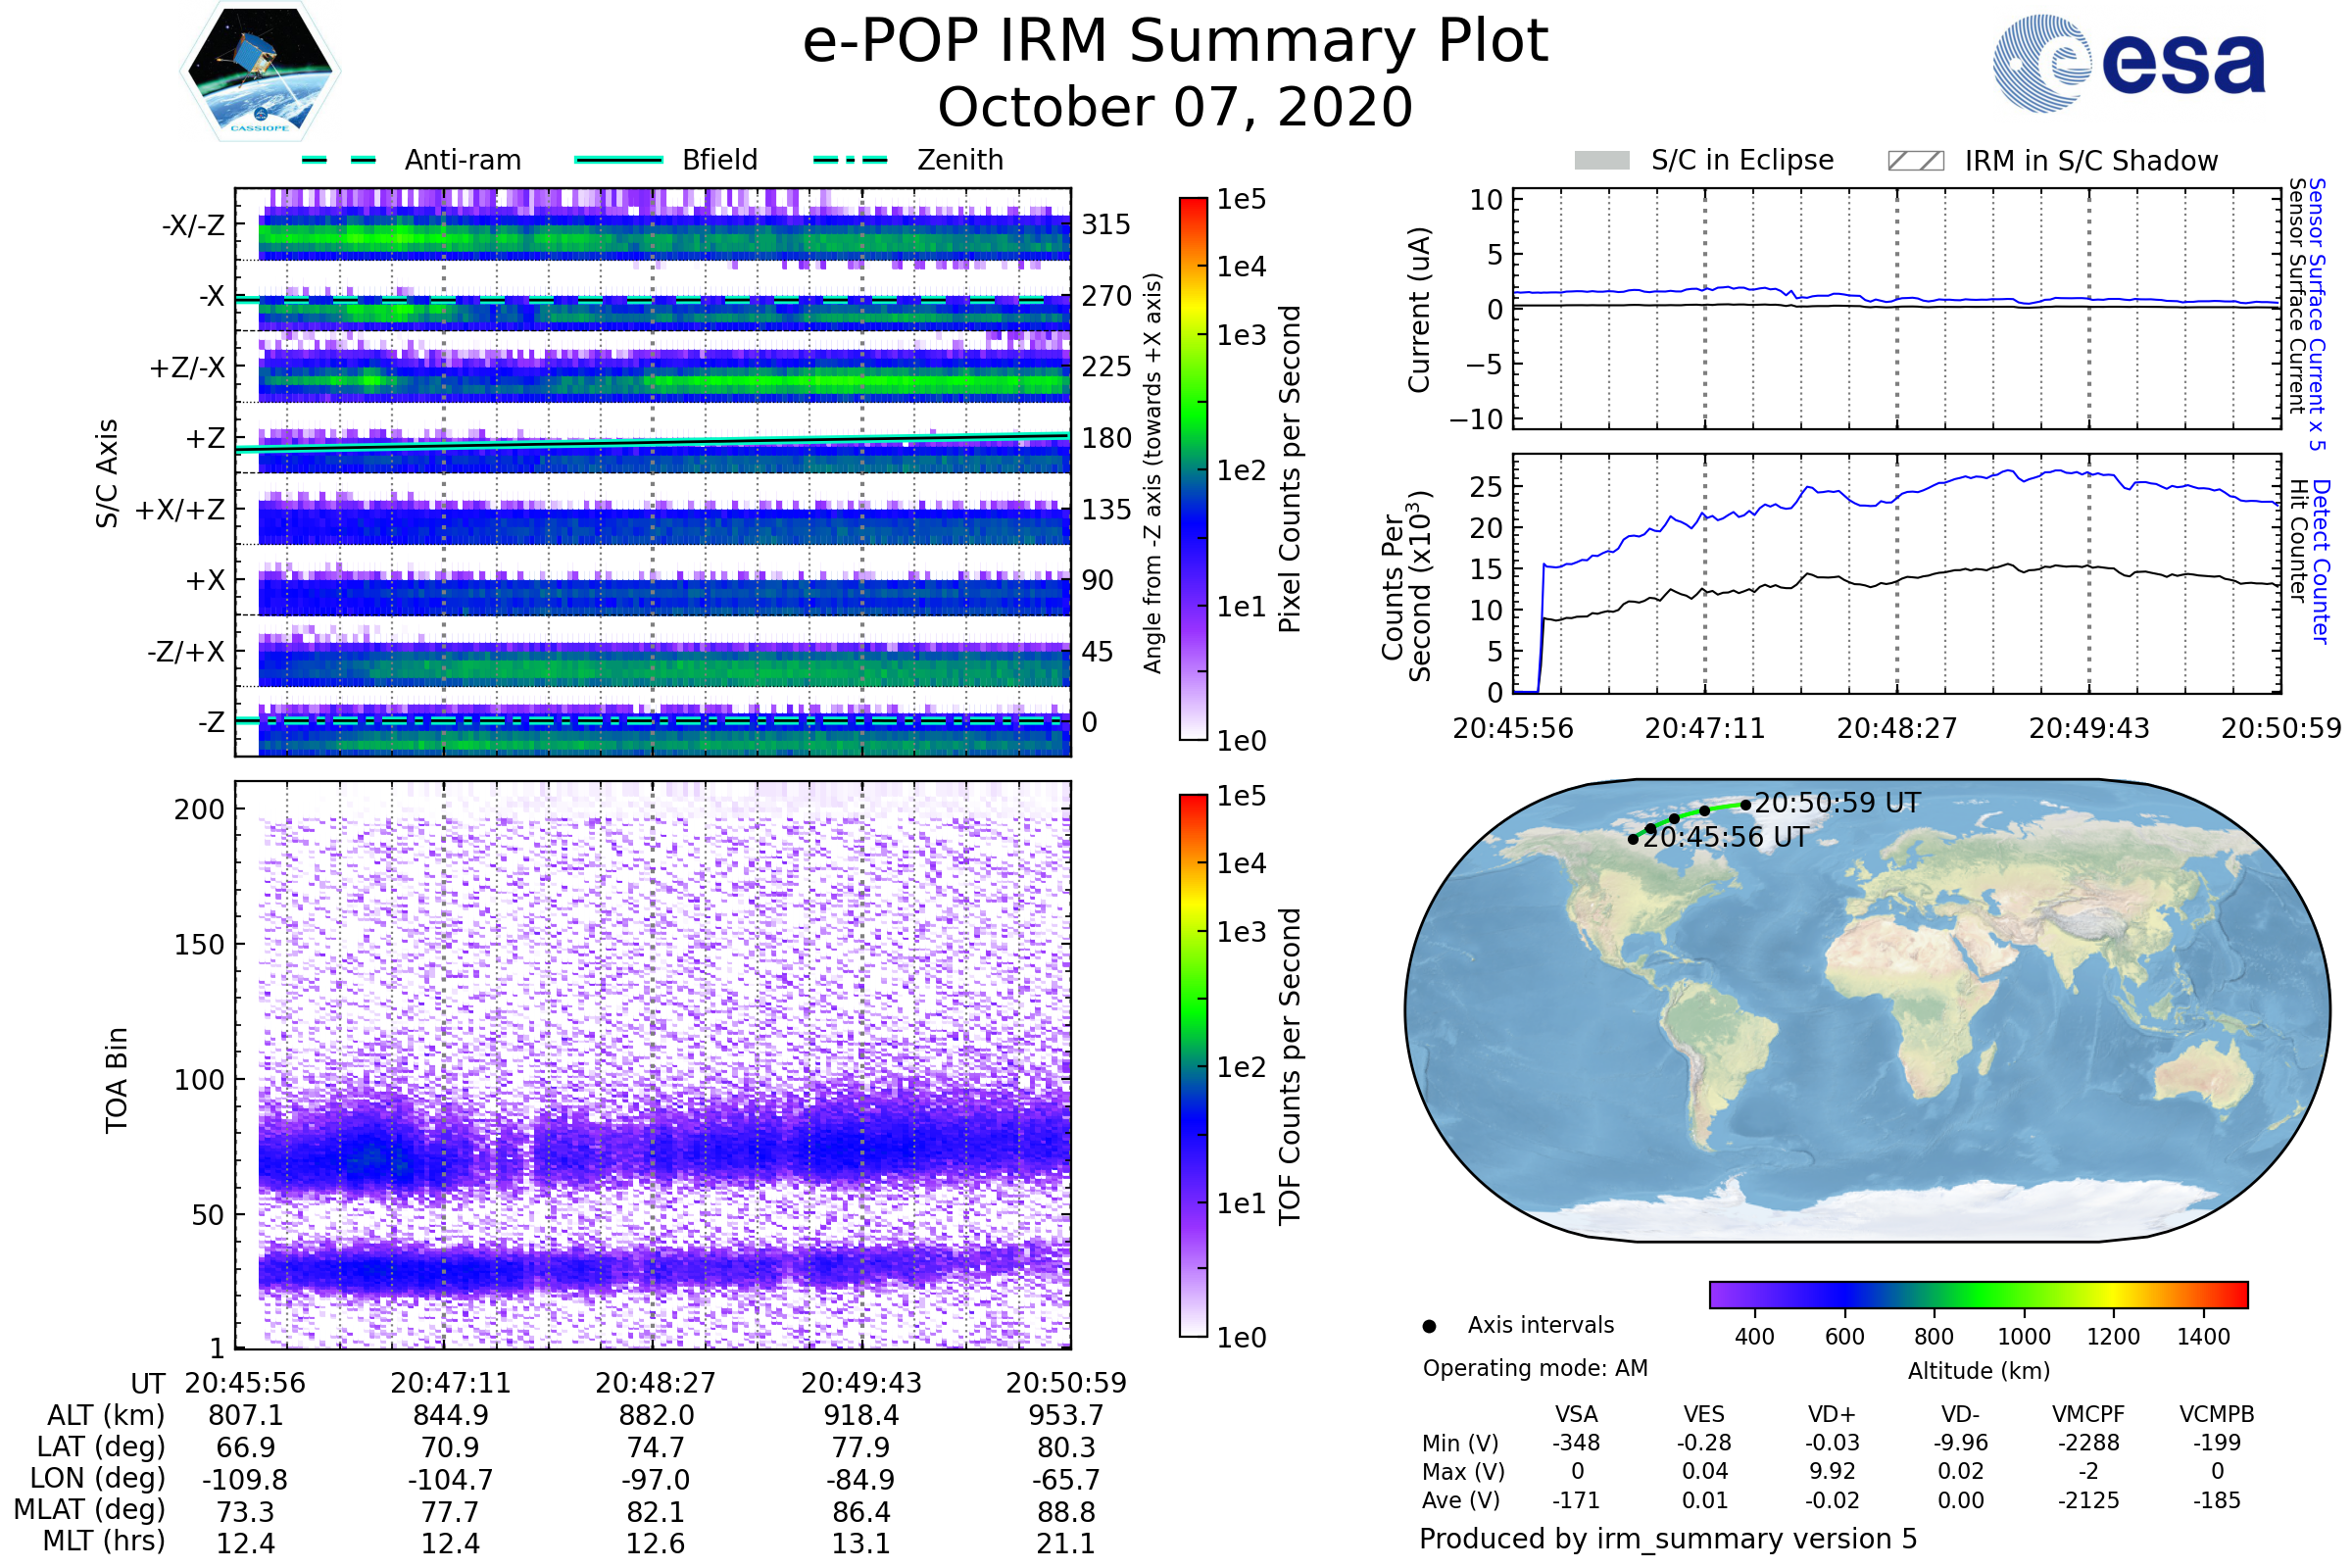Click the Produced by irm_summary version 5 text
This screenshot has height=1568, width=2352.
tap(1667, 1539)
